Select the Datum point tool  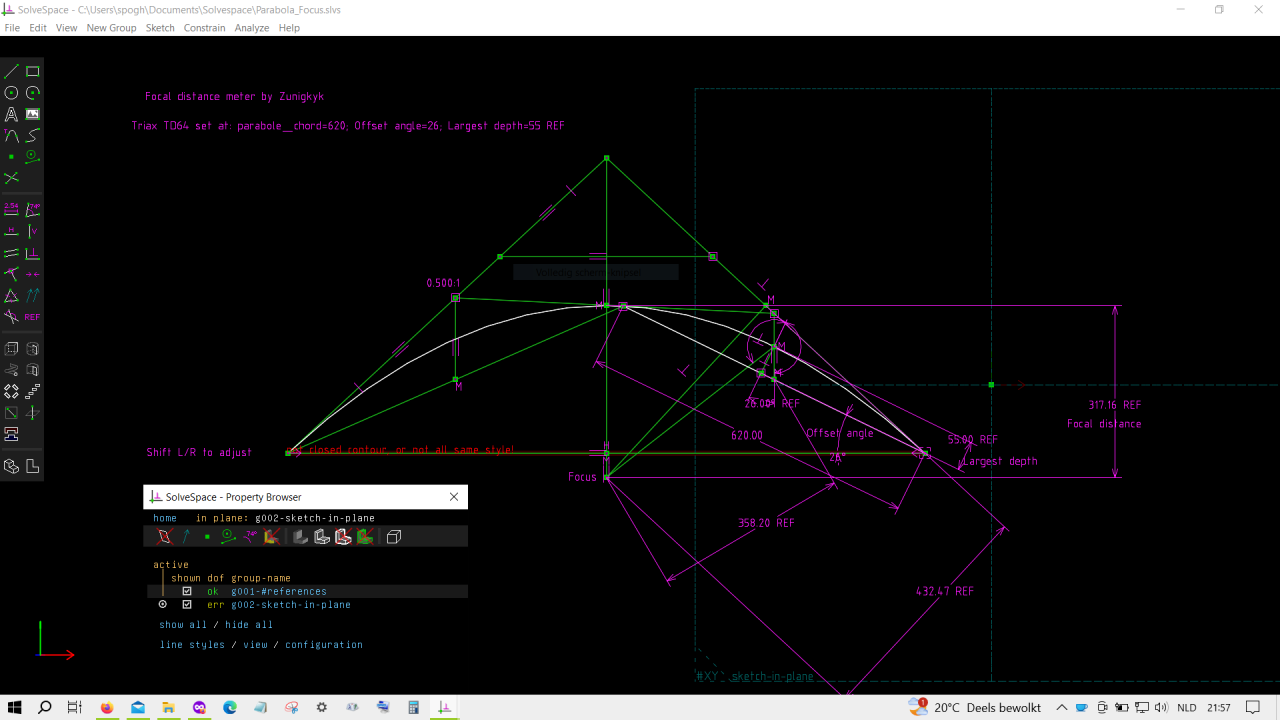tap(11, 156)
